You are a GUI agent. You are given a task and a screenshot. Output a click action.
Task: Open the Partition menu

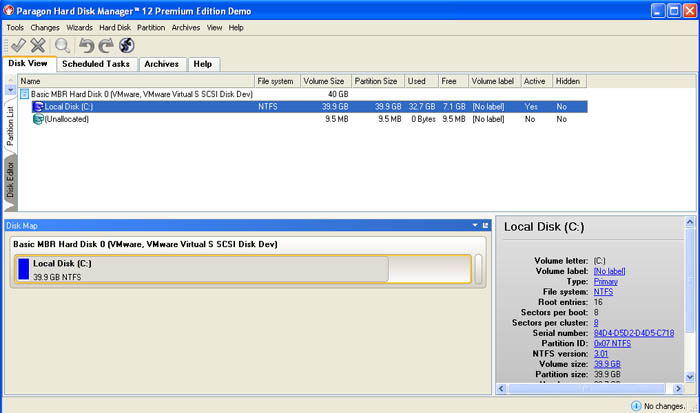151,28
